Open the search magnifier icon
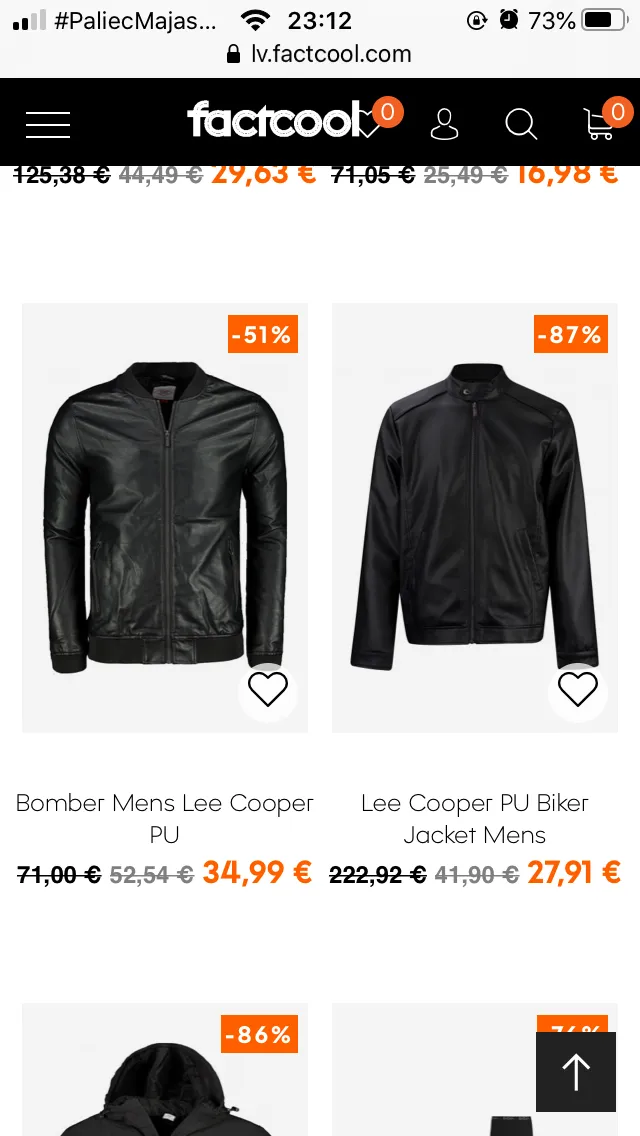Screen dimensions: 640x1136 pyautogui.click(x=521, y=124)
